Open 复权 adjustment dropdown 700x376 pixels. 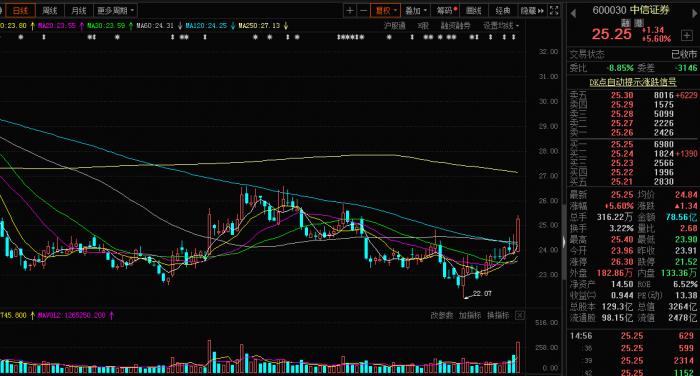point(385,11)
